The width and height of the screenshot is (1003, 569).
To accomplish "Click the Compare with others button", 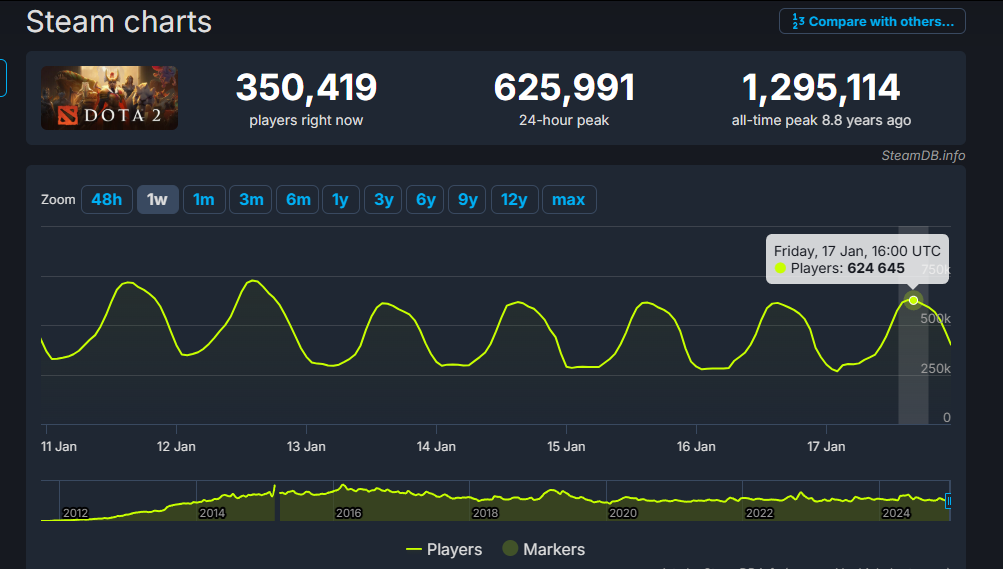I will (872, 21).
